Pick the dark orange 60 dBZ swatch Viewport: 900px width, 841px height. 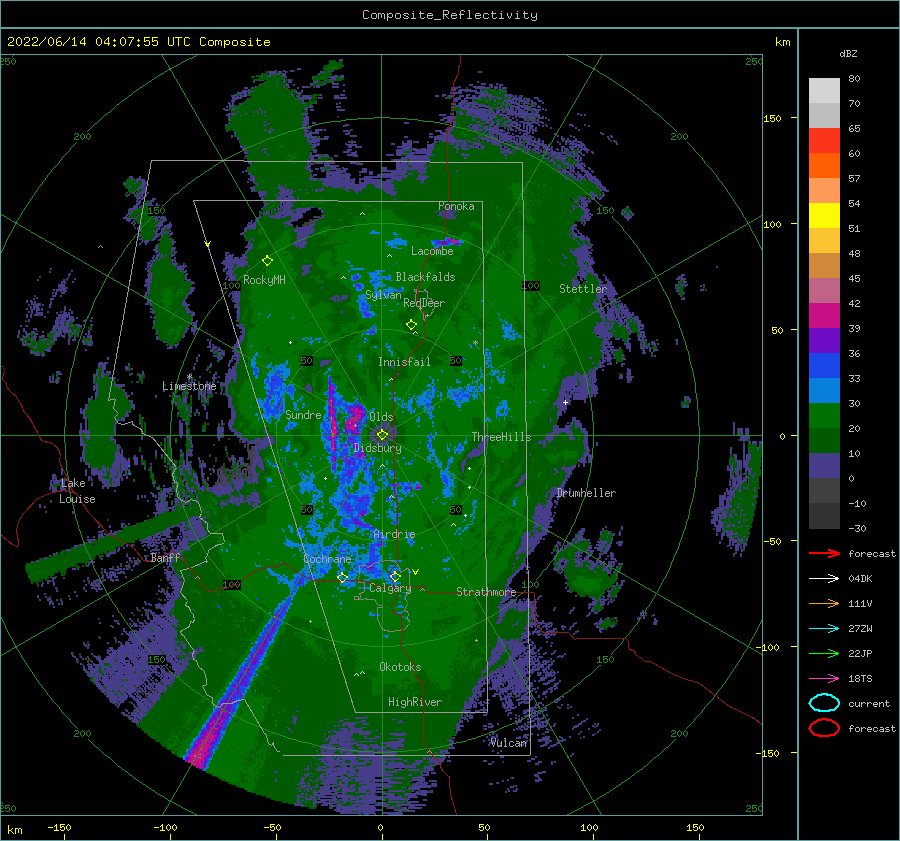(824, 165)
